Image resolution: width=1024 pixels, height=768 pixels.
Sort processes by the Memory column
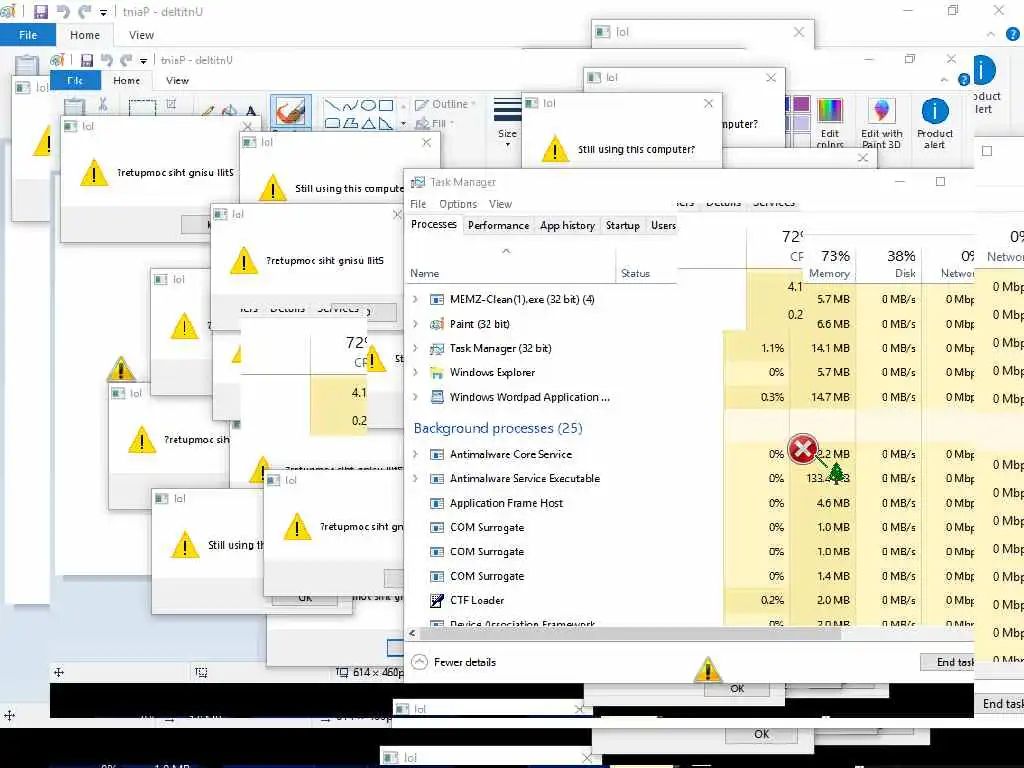(829, 264)
